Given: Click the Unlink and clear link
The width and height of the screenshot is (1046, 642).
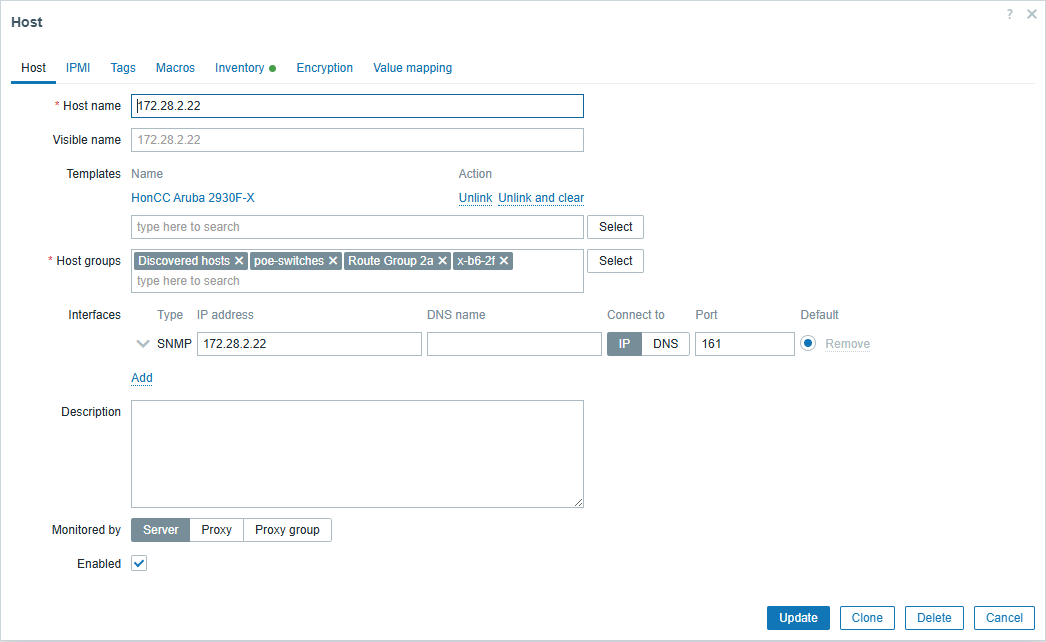Looking at the screenshot, I should click(x=541, y=198).
